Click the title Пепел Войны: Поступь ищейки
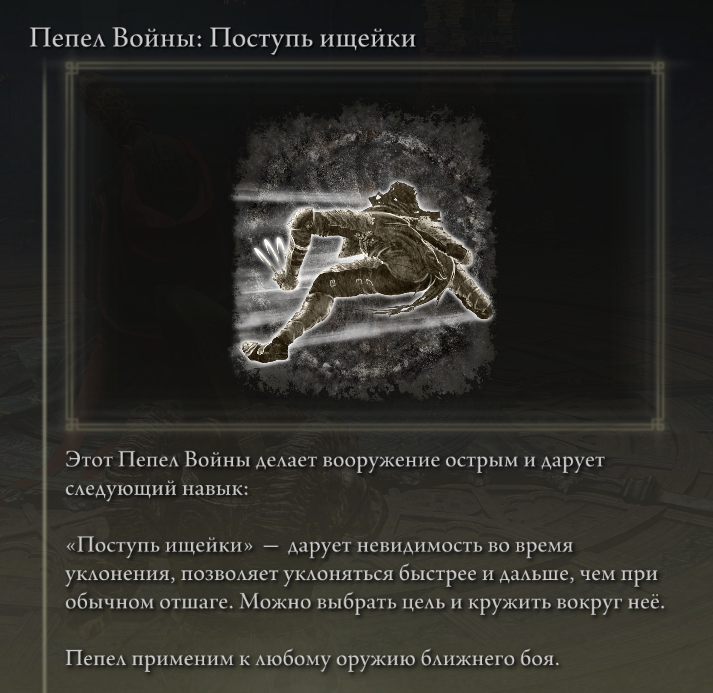Viewport: 713px width, 693px height. [x=223, y=38]
